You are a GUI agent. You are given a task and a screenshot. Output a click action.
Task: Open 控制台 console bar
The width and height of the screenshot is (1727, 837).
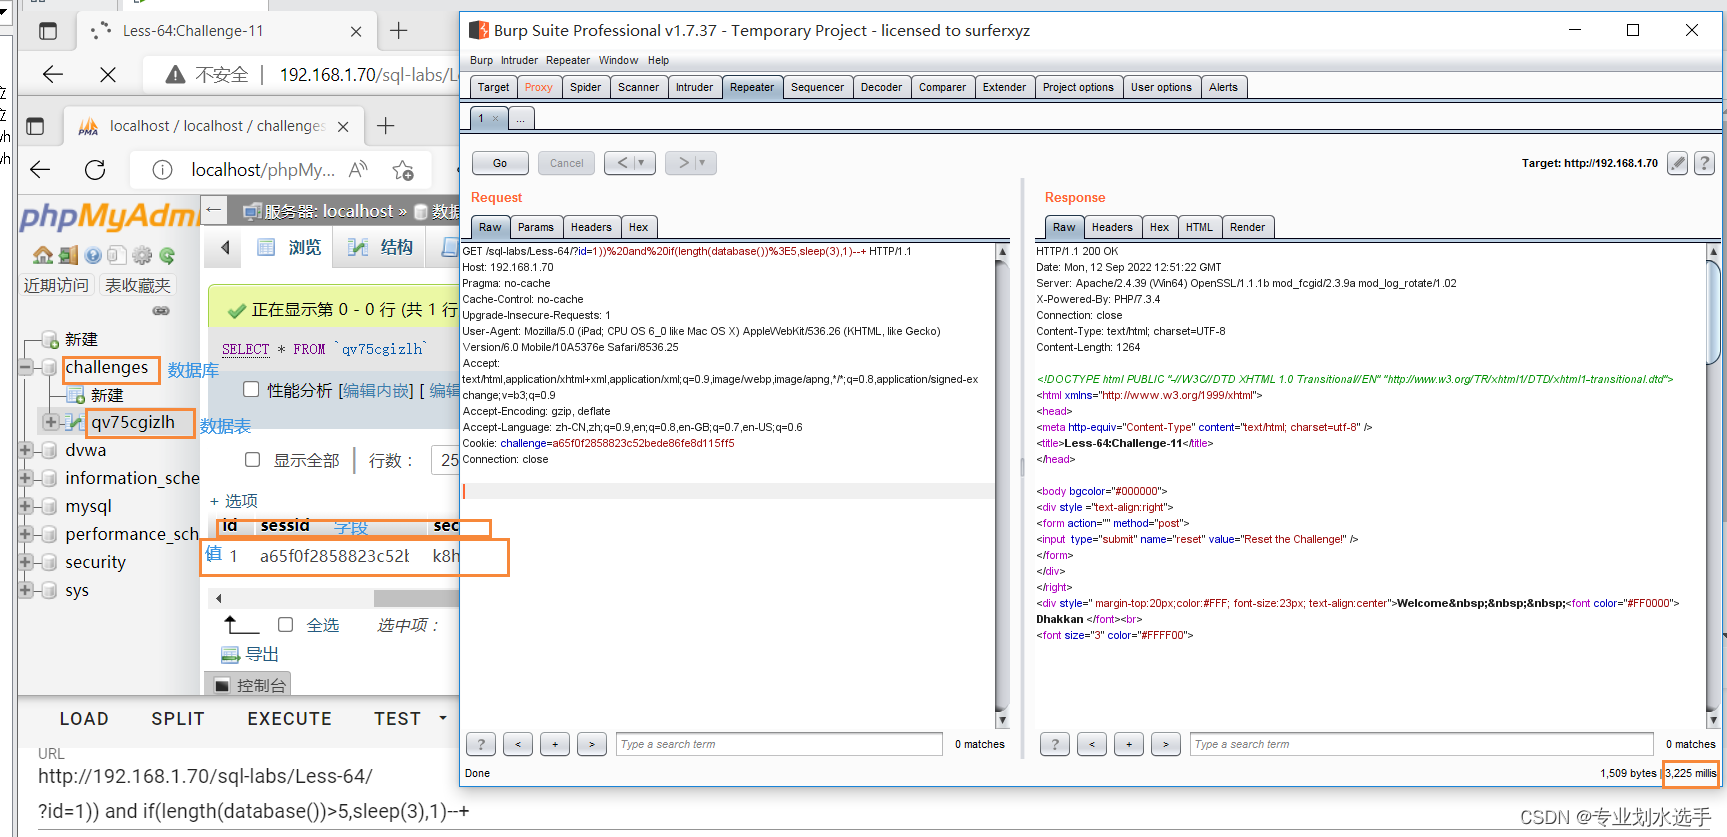click(249, 685)
